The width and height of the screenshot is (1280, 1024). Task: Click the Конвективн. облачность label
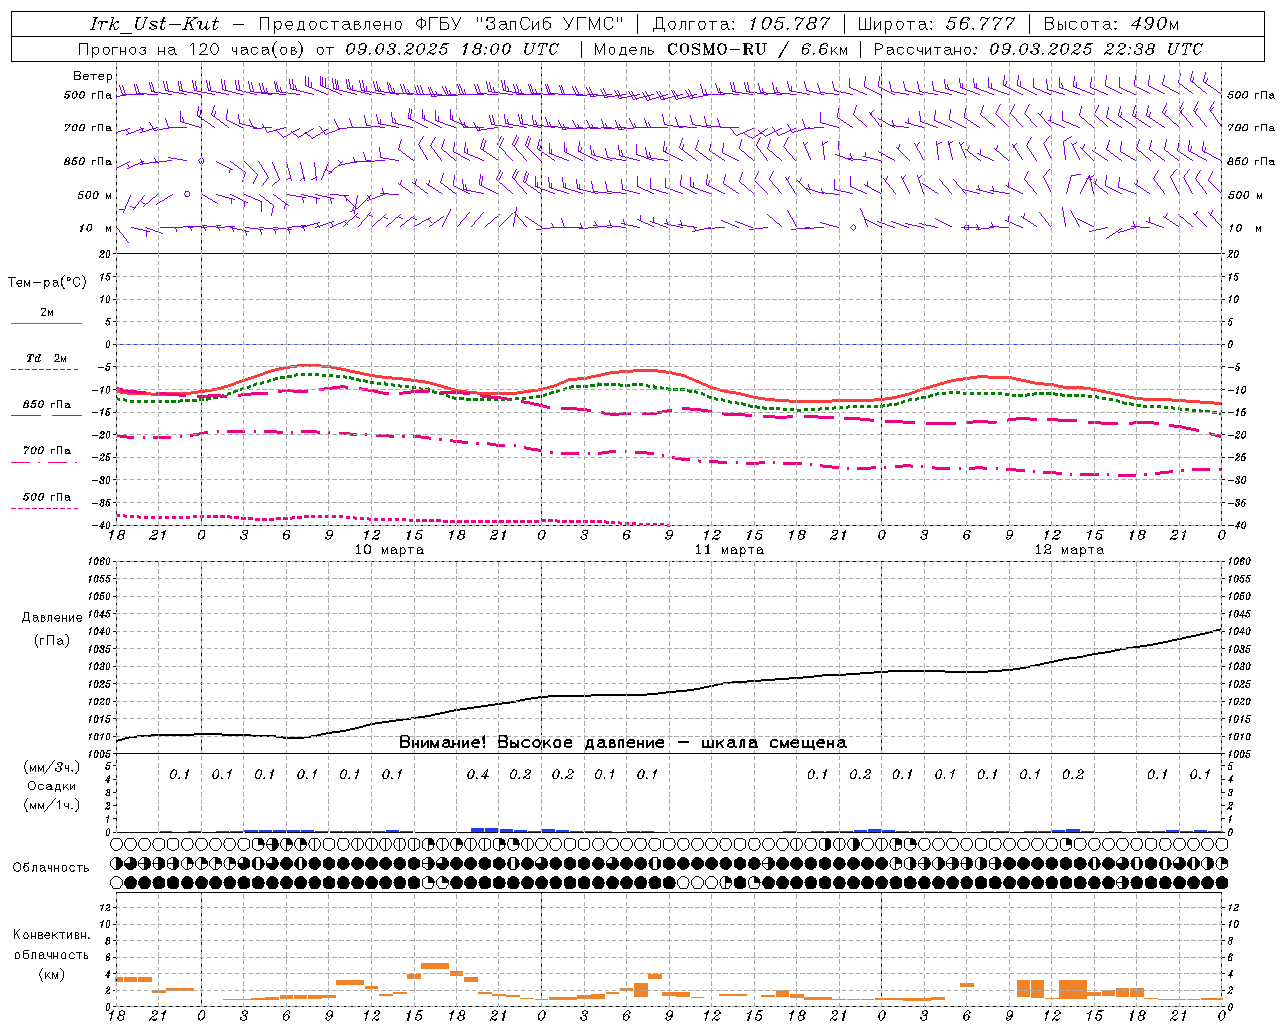pos(51,944)
